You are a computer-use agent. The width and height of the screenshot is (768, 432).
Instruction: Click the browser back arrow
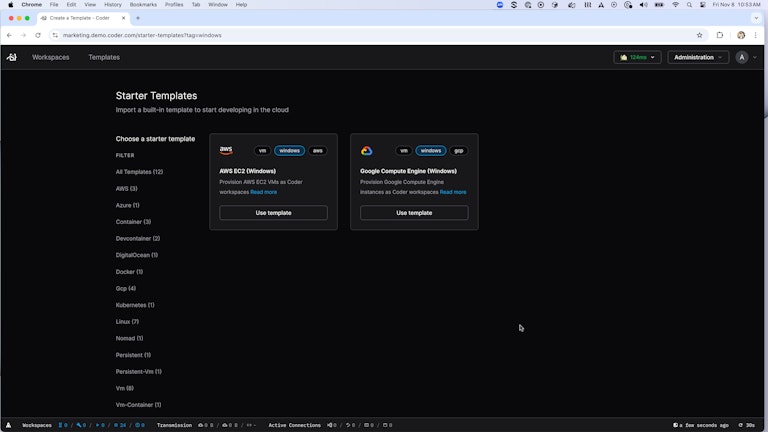click(10, 35)
